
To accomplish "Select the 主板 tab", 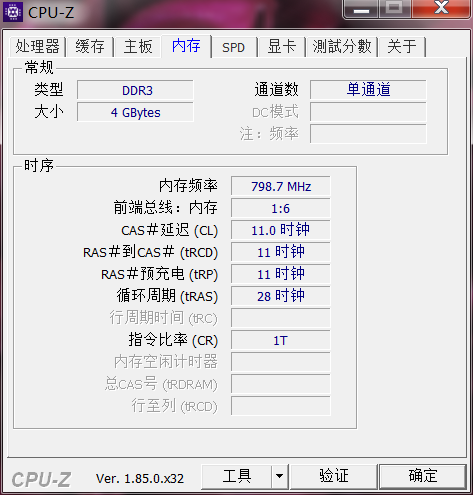I will coord(138,47).
